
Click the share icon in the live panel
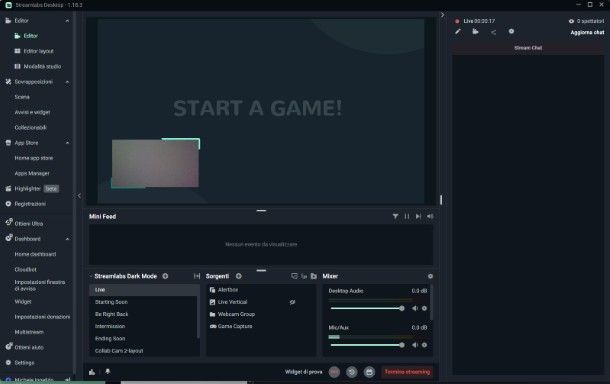493,32
